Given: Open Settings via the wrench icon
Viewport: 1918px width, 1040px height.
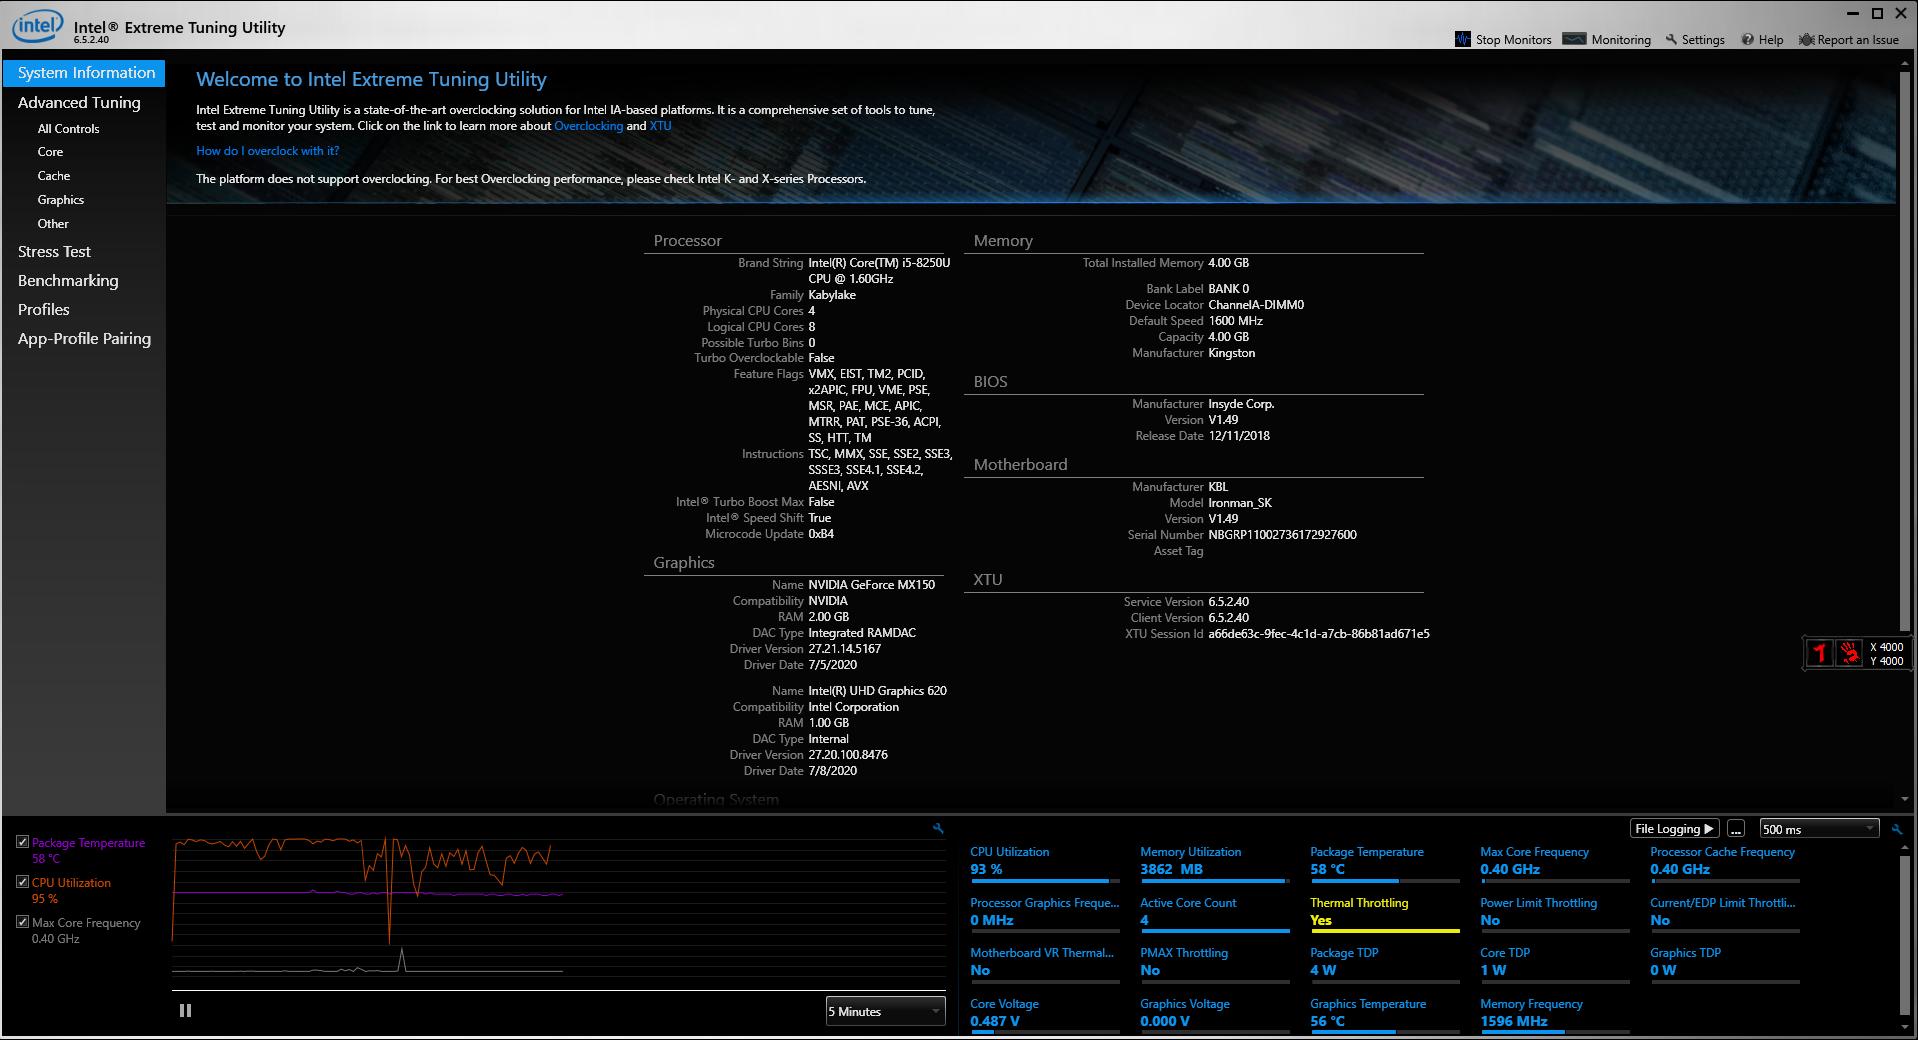Looking at the screenshot, I should pos(1671,40).
